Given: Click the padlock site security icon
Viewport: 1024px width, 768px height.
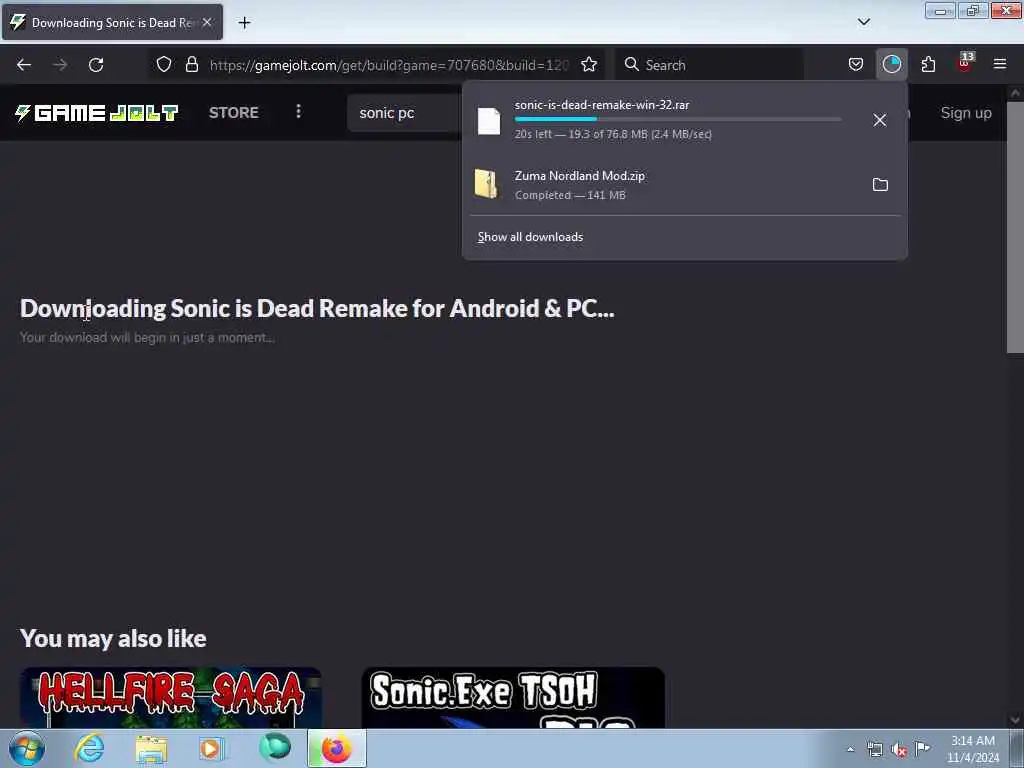Looking at the screenshot, I should point(191,65).
